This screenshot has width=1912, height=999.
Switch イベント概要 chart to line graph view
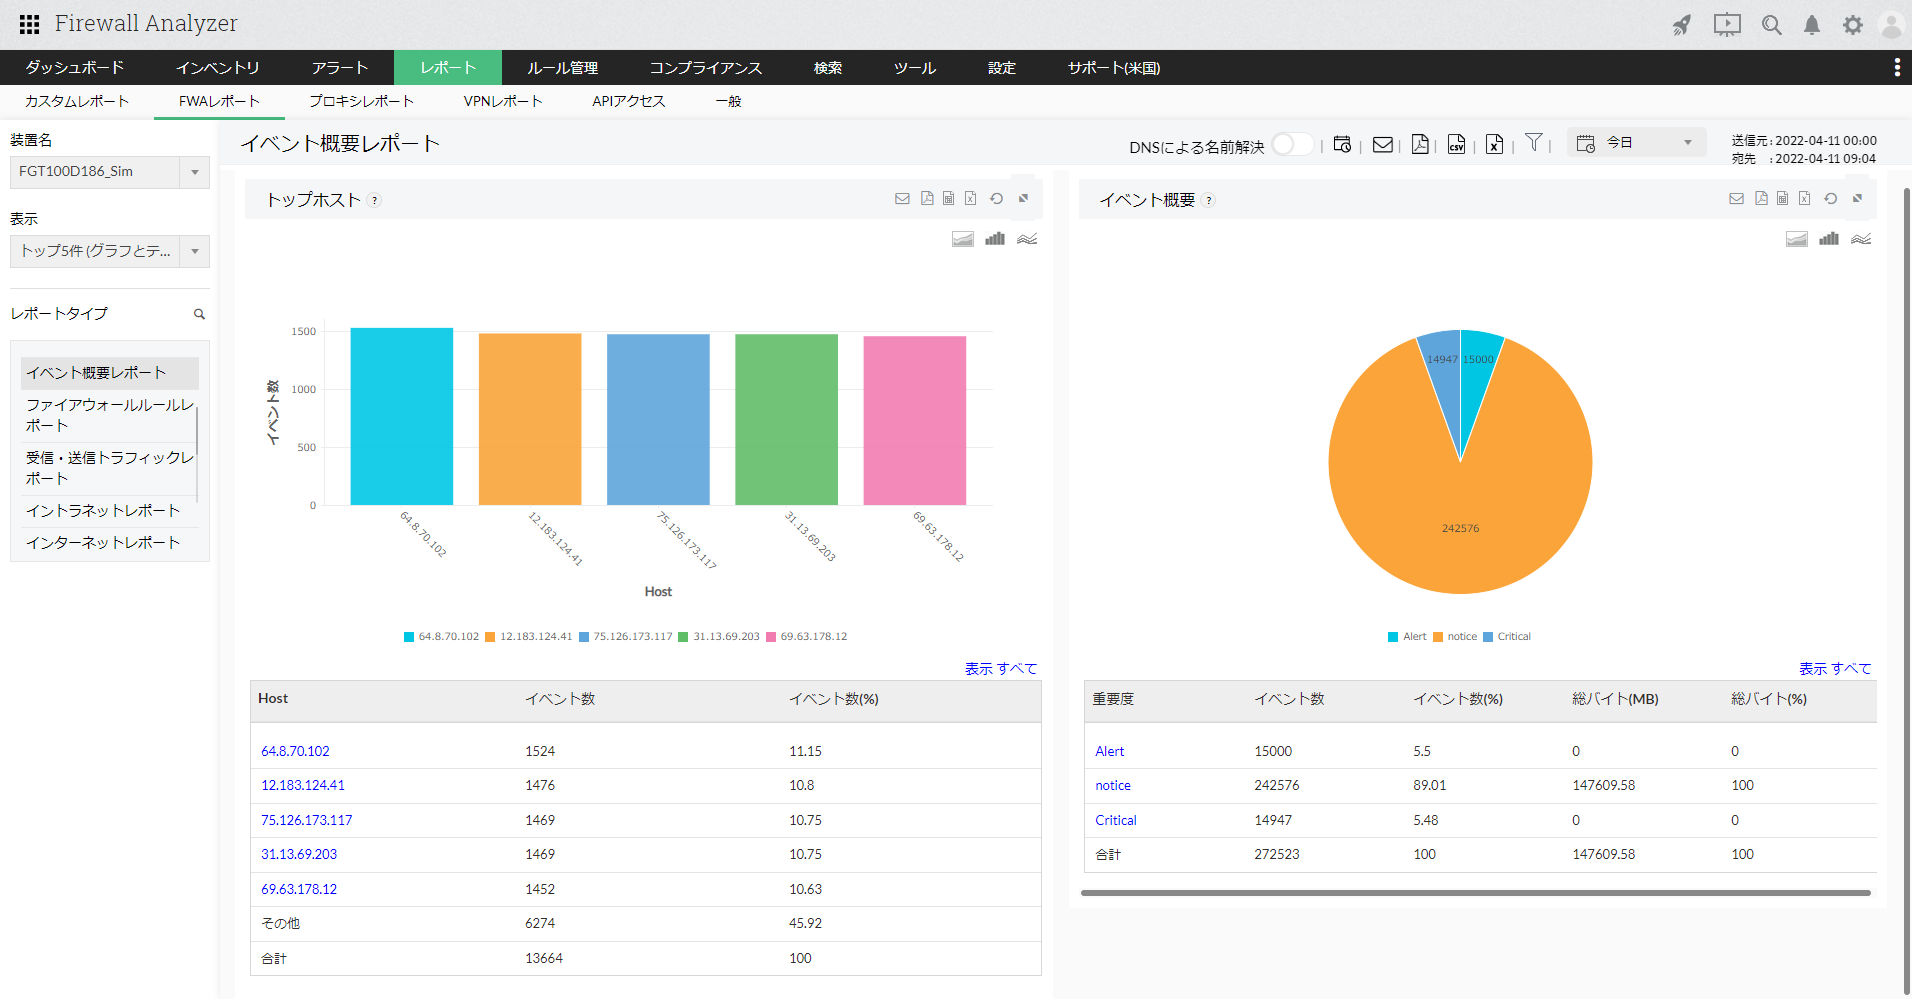(1861, 239)
